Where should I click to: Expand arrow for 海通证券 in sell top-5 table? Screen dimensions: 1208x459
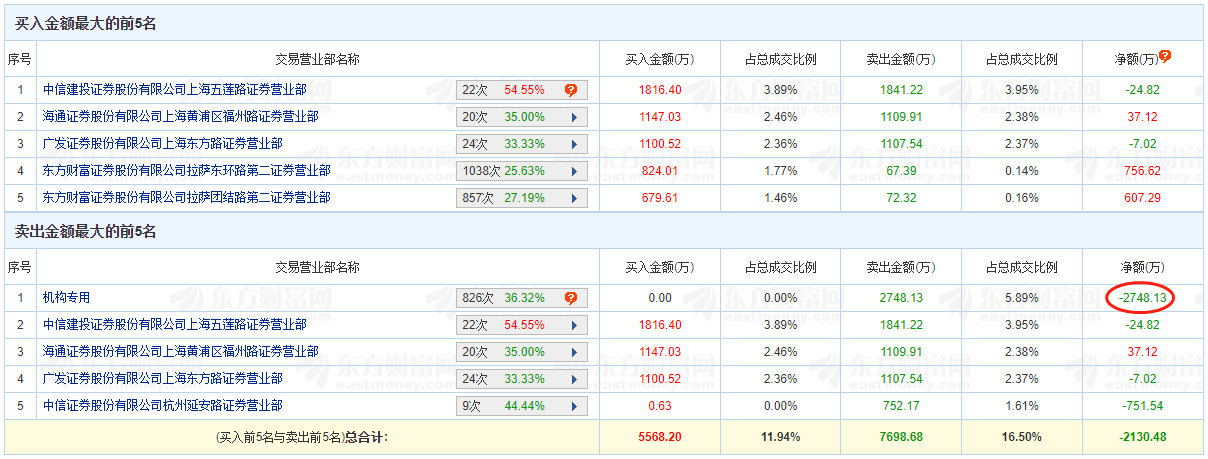point(574,352)
